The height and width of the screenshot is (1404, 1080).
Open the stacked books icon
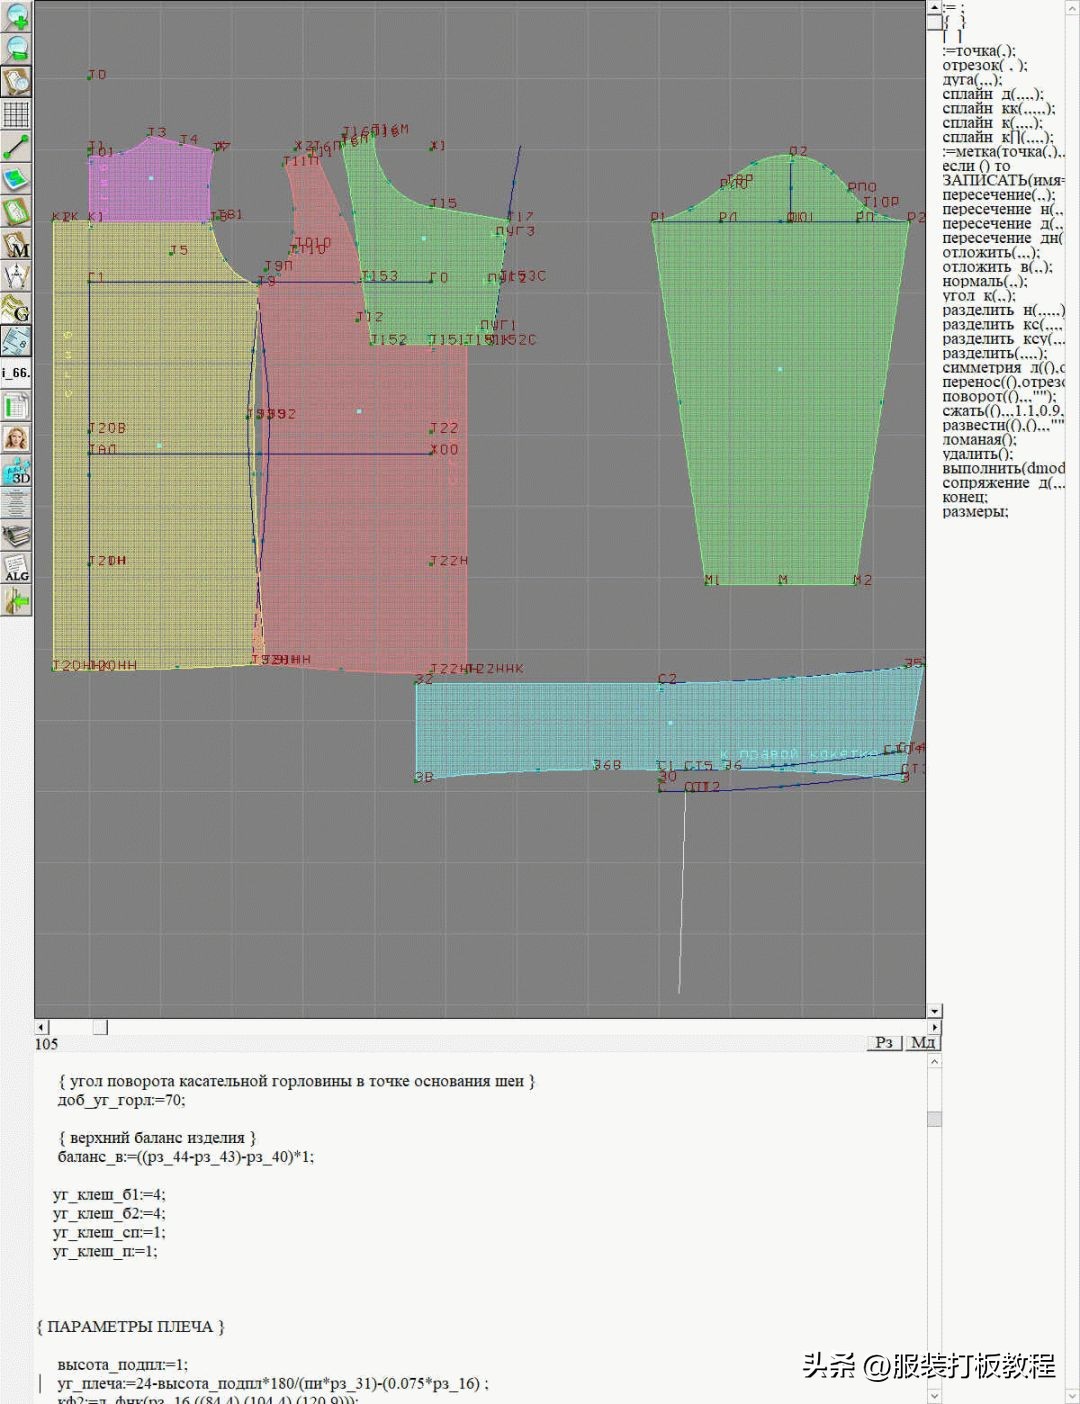17,536
